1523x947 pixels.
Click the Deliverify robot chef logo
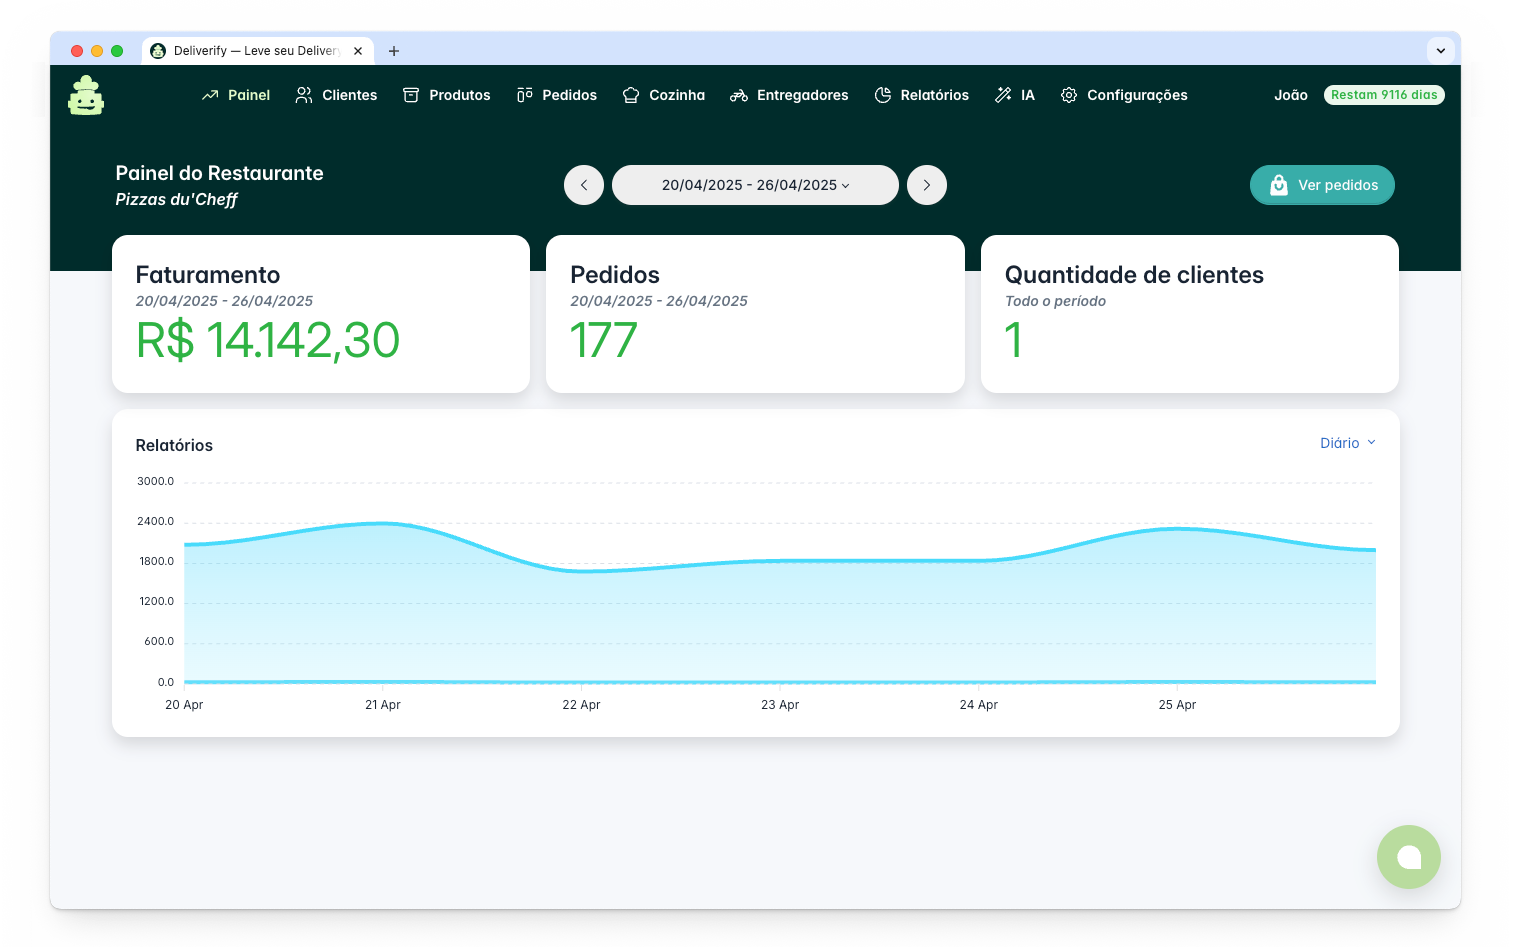point(86,96)
